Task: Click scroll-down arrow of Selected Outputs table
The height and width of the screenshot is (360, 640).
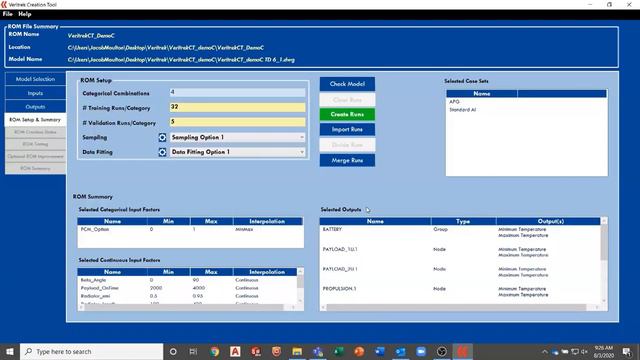Action: coord(604,301)
